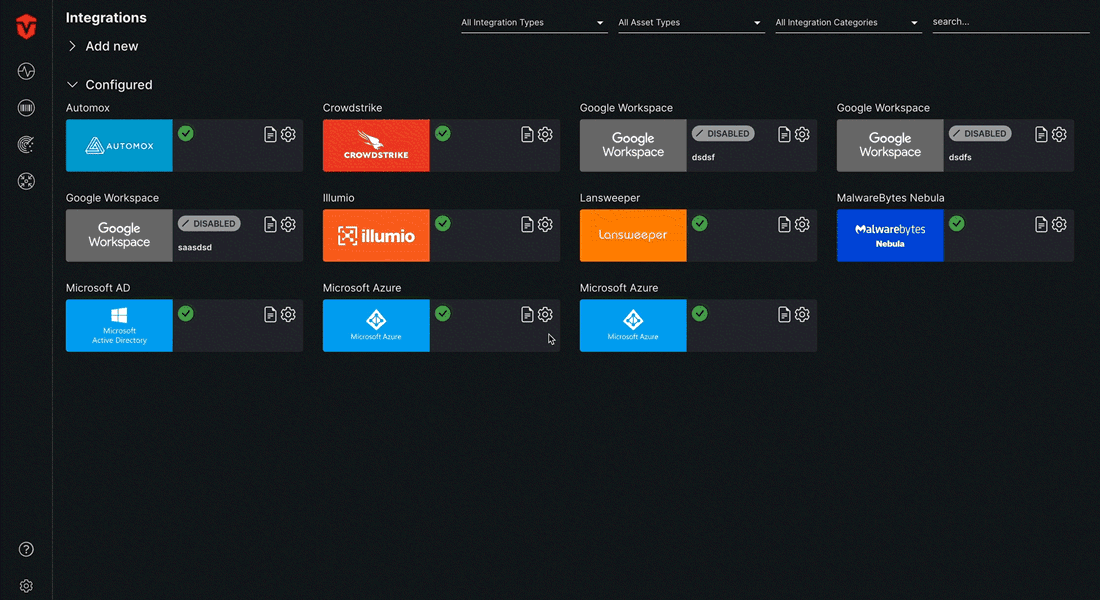Viewport: 1100px width, 600px height.
Task: Focus the integrations search field
Action: pyautogui.click(x=1010, y=22)
